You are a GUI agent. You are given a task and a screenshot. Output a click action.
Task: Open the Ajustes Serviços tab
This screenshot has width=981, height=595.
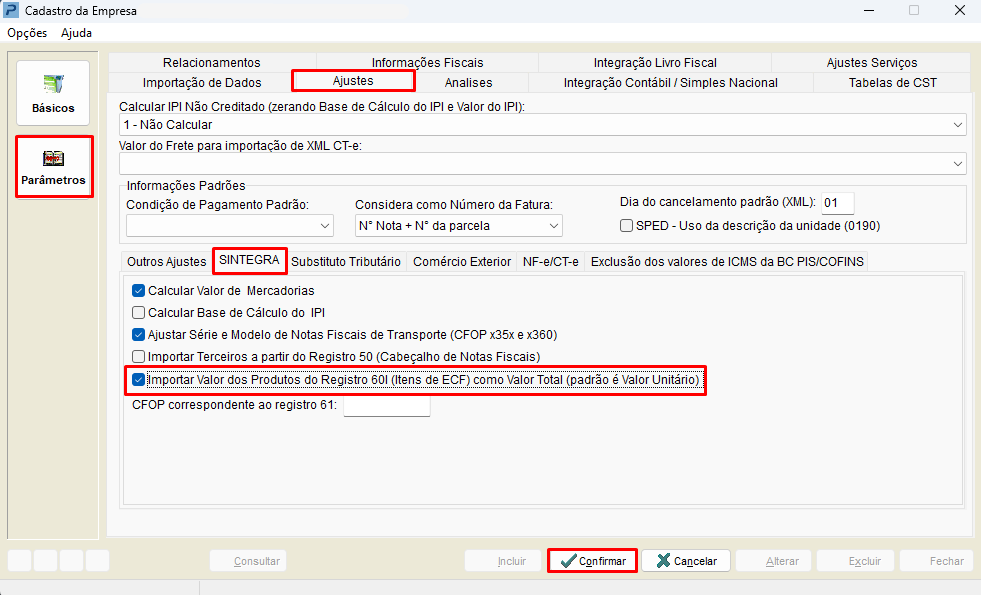872,63
